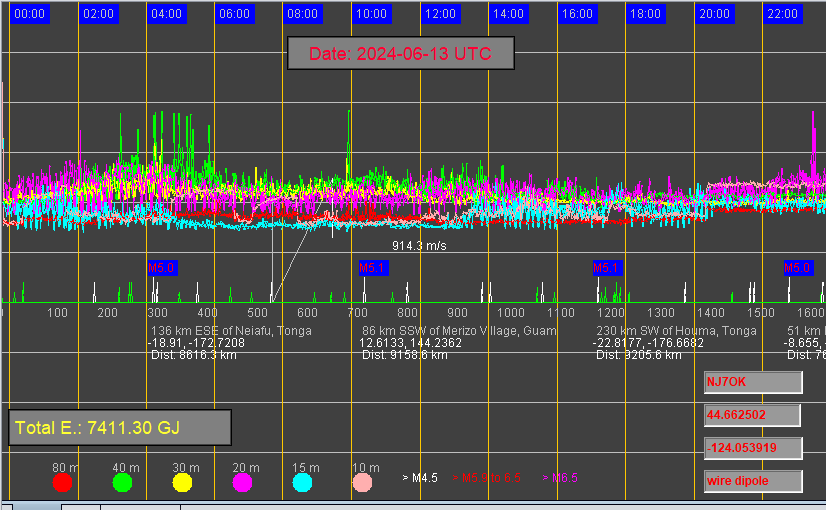Select the M5.1 marker above Merizo Village, Guam
The height and width of the screenshot is (510, 826).
373,267
